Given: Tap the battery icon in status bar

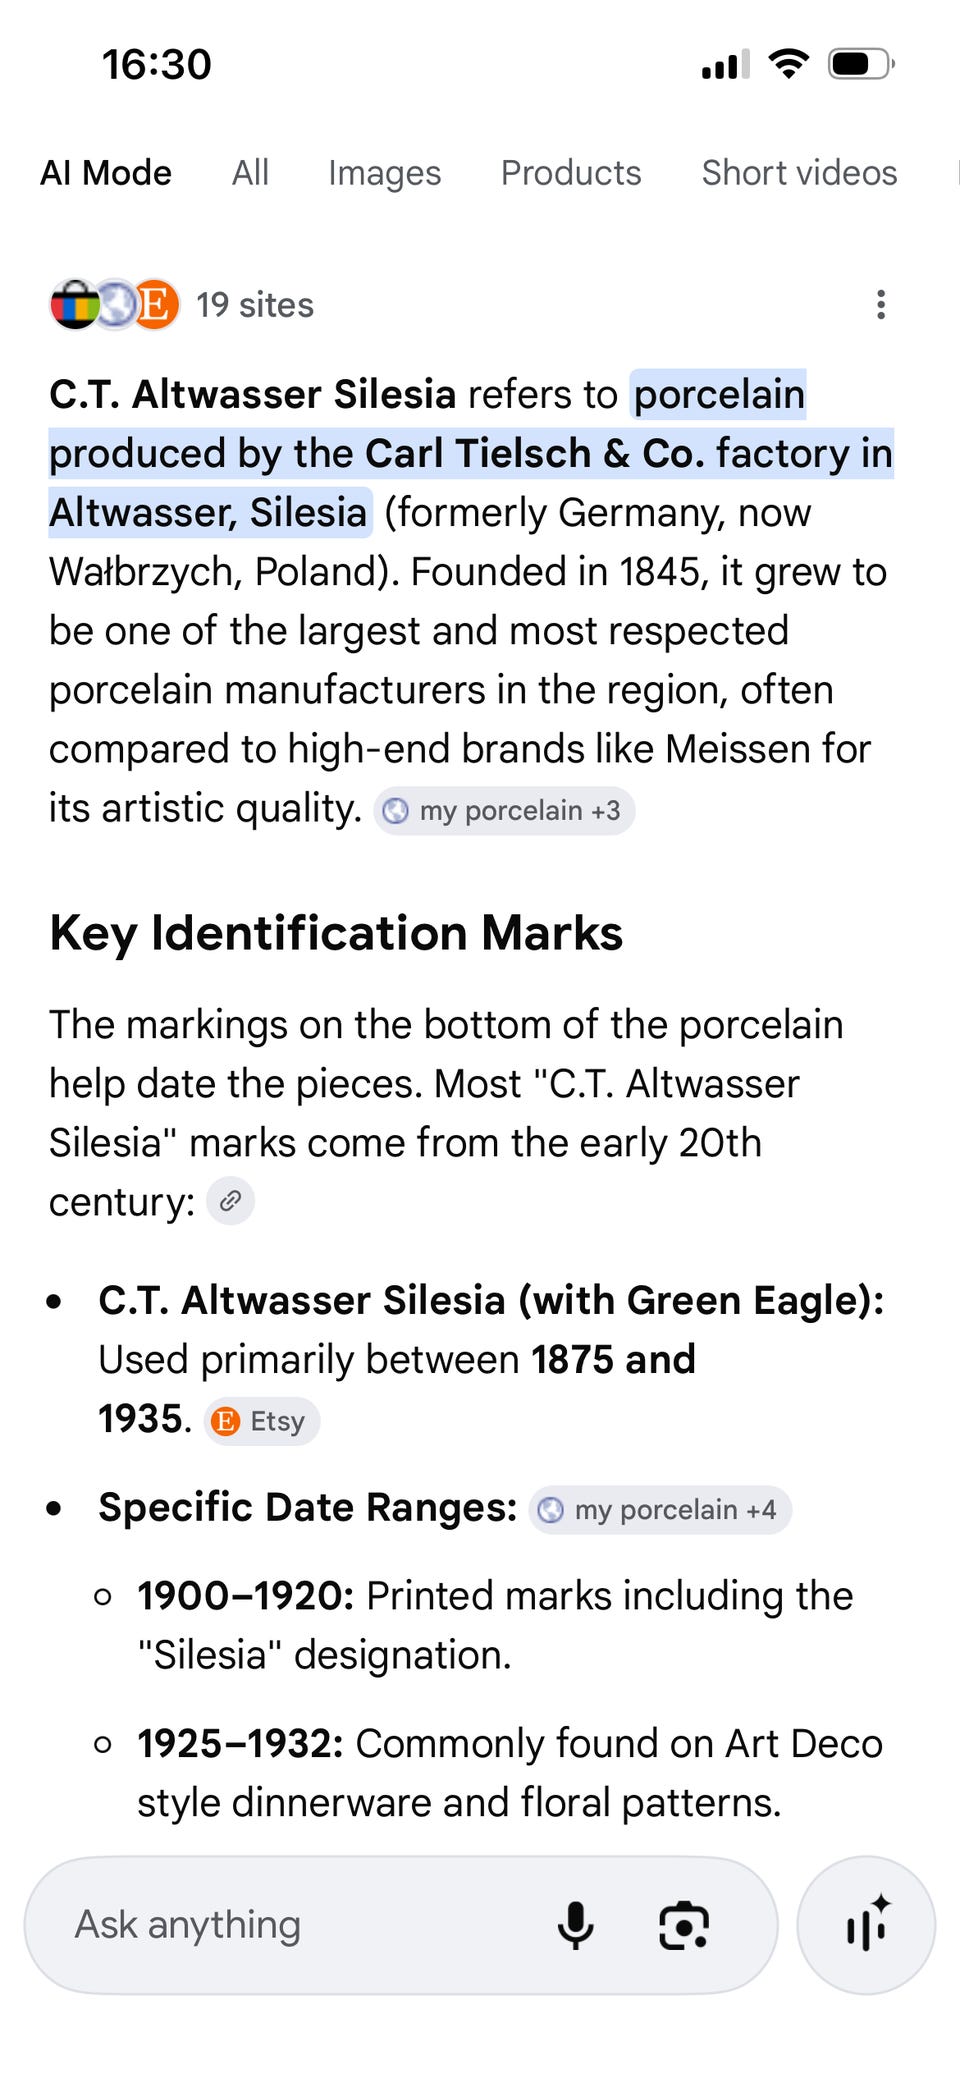Looking at the screenshot, I should (860, 65).
